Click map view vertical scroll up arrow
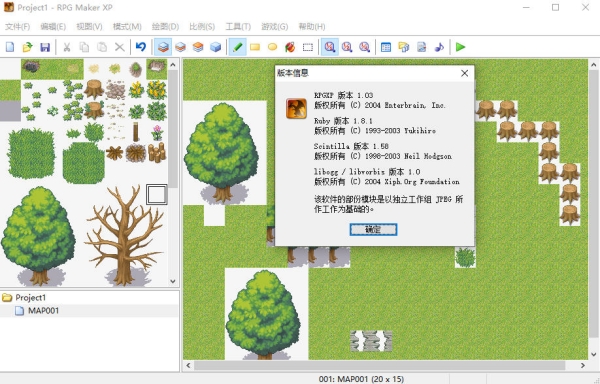The width and height of the screenshot is (600, 384). (593, 65)
